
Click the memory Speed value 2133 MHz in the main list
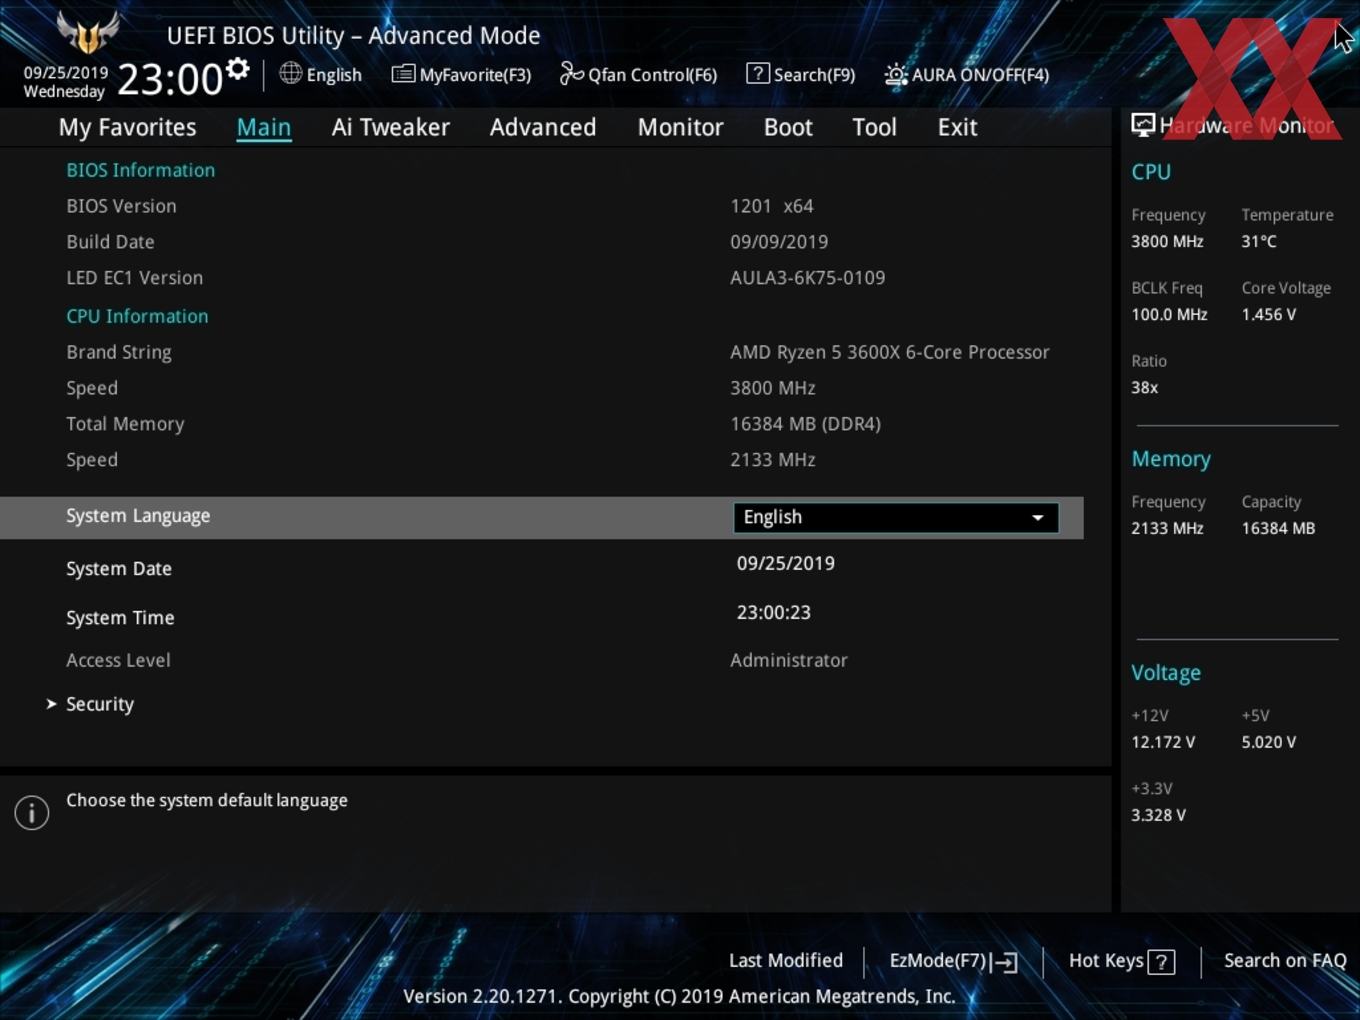click(773, 460)
